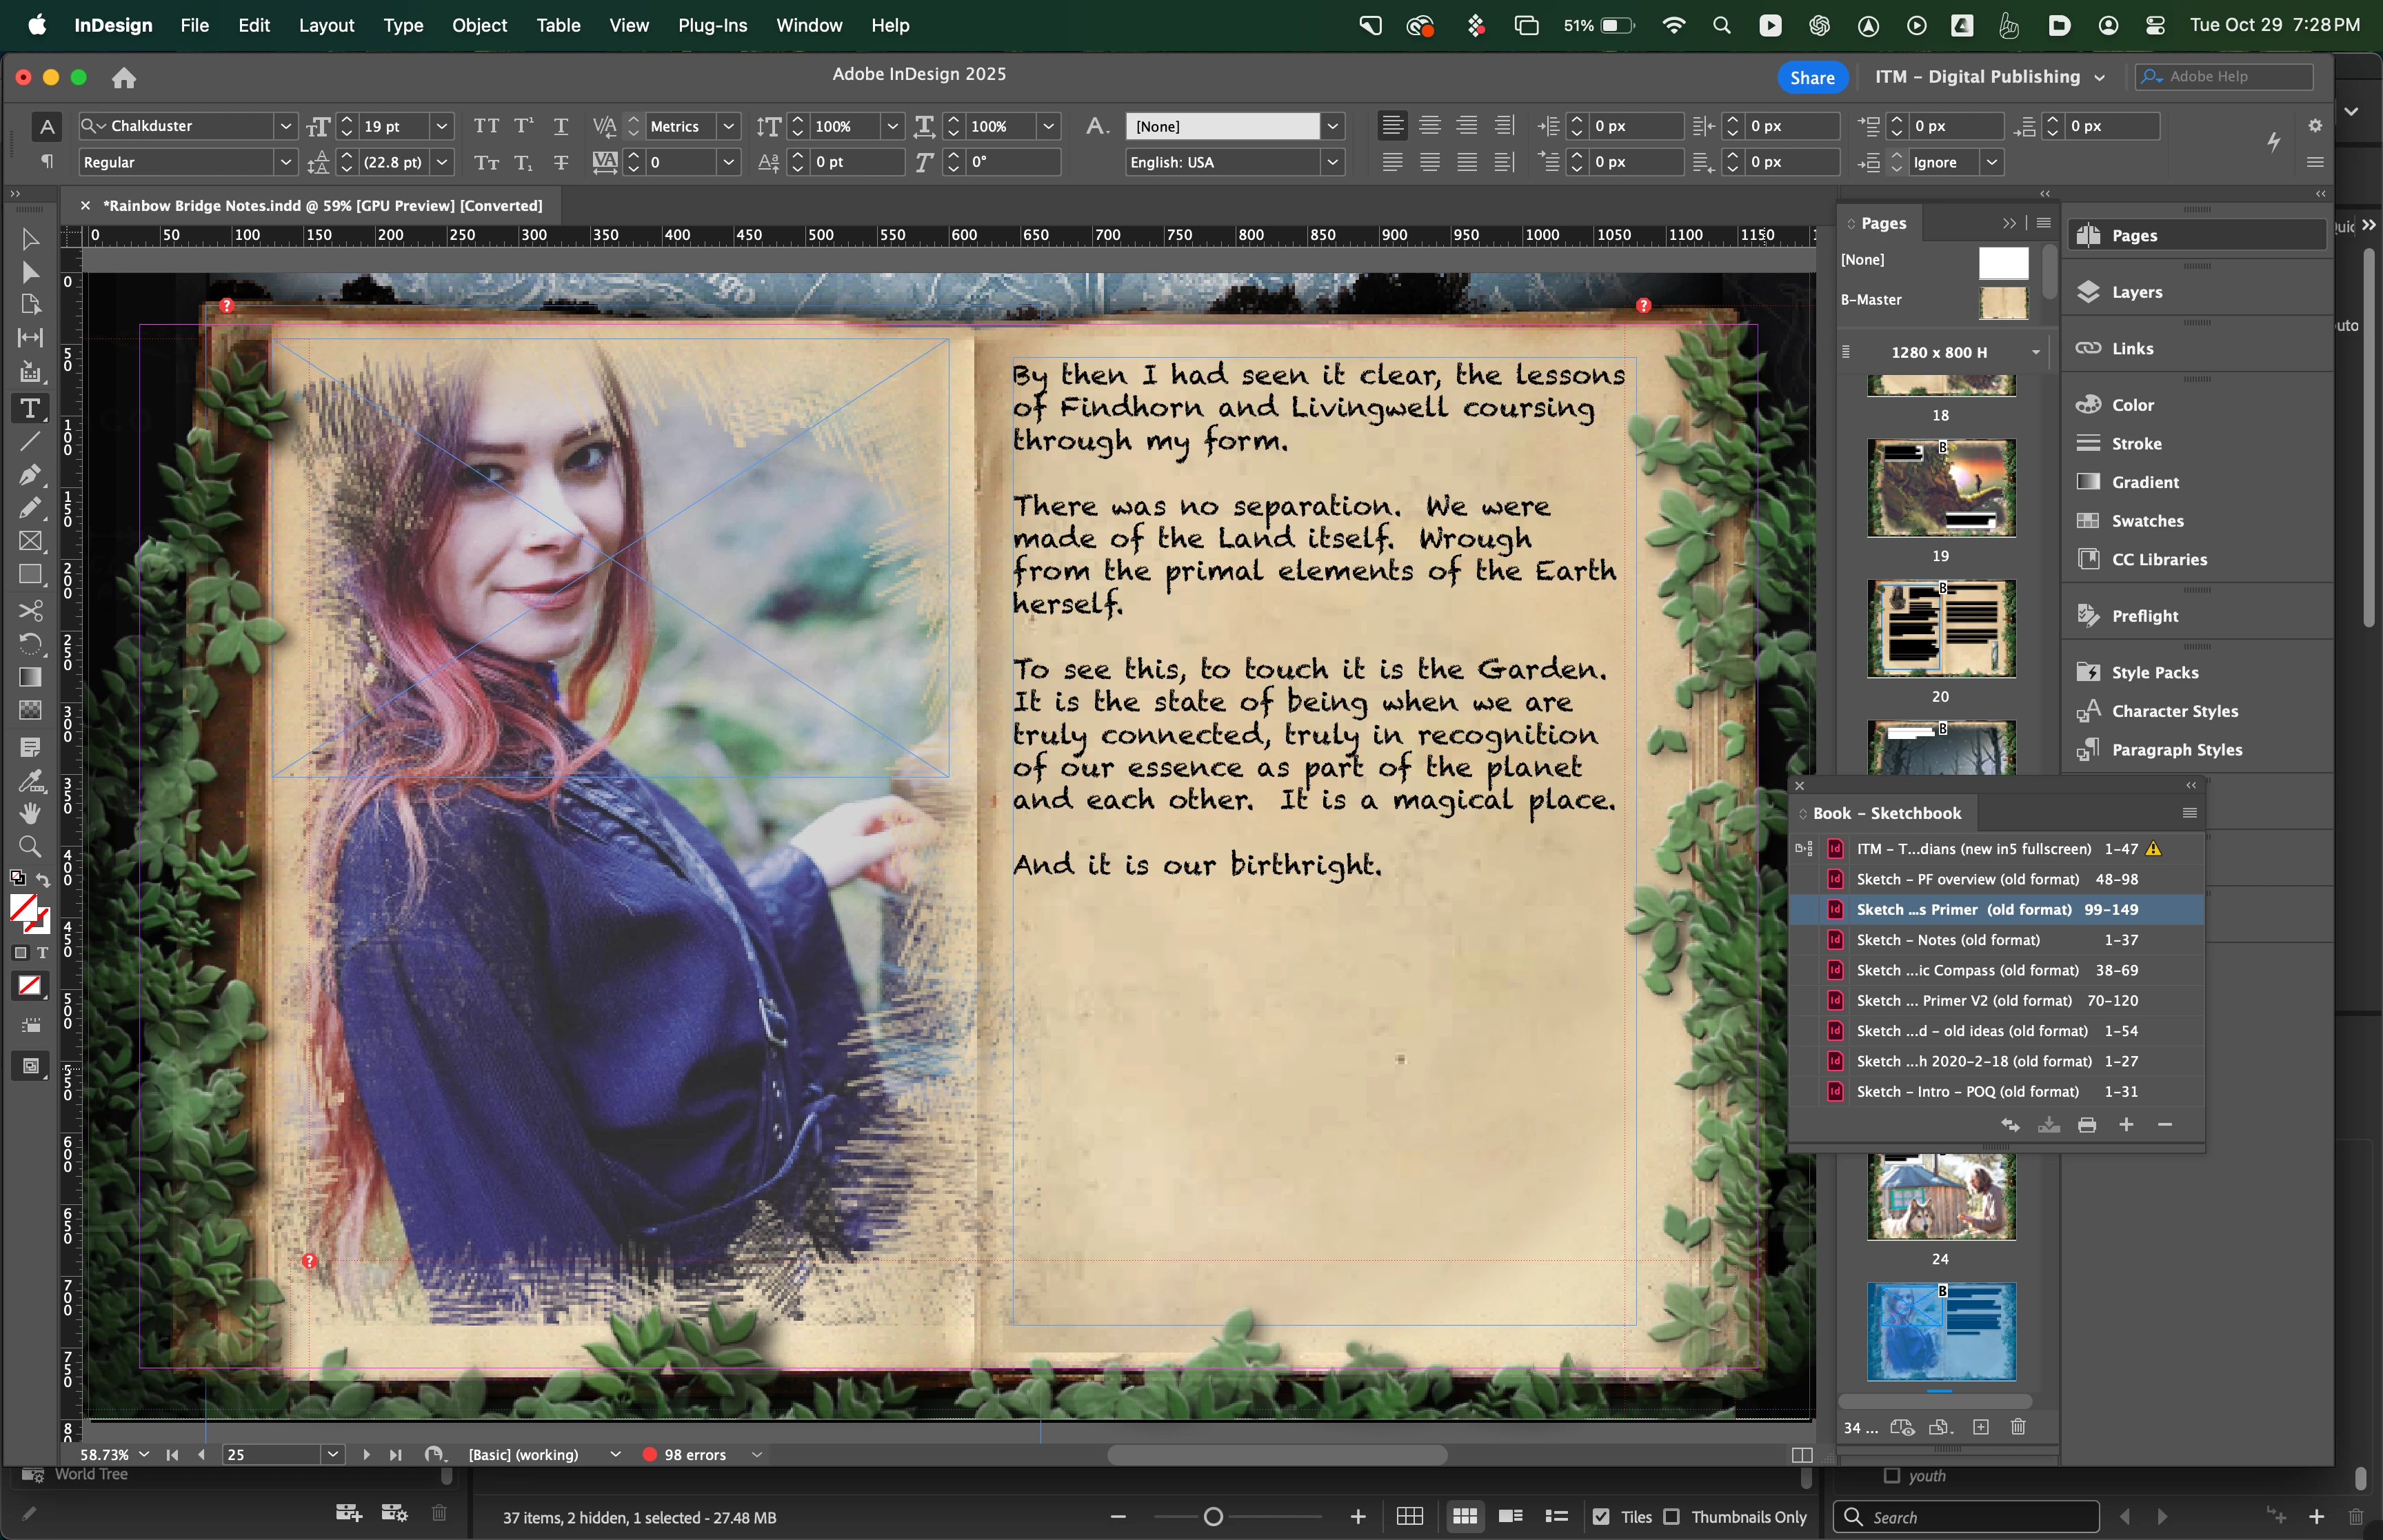Open the Chalkduster font family dropdown
This screenshot has width=2383, height=1540.
coord(285,126)
